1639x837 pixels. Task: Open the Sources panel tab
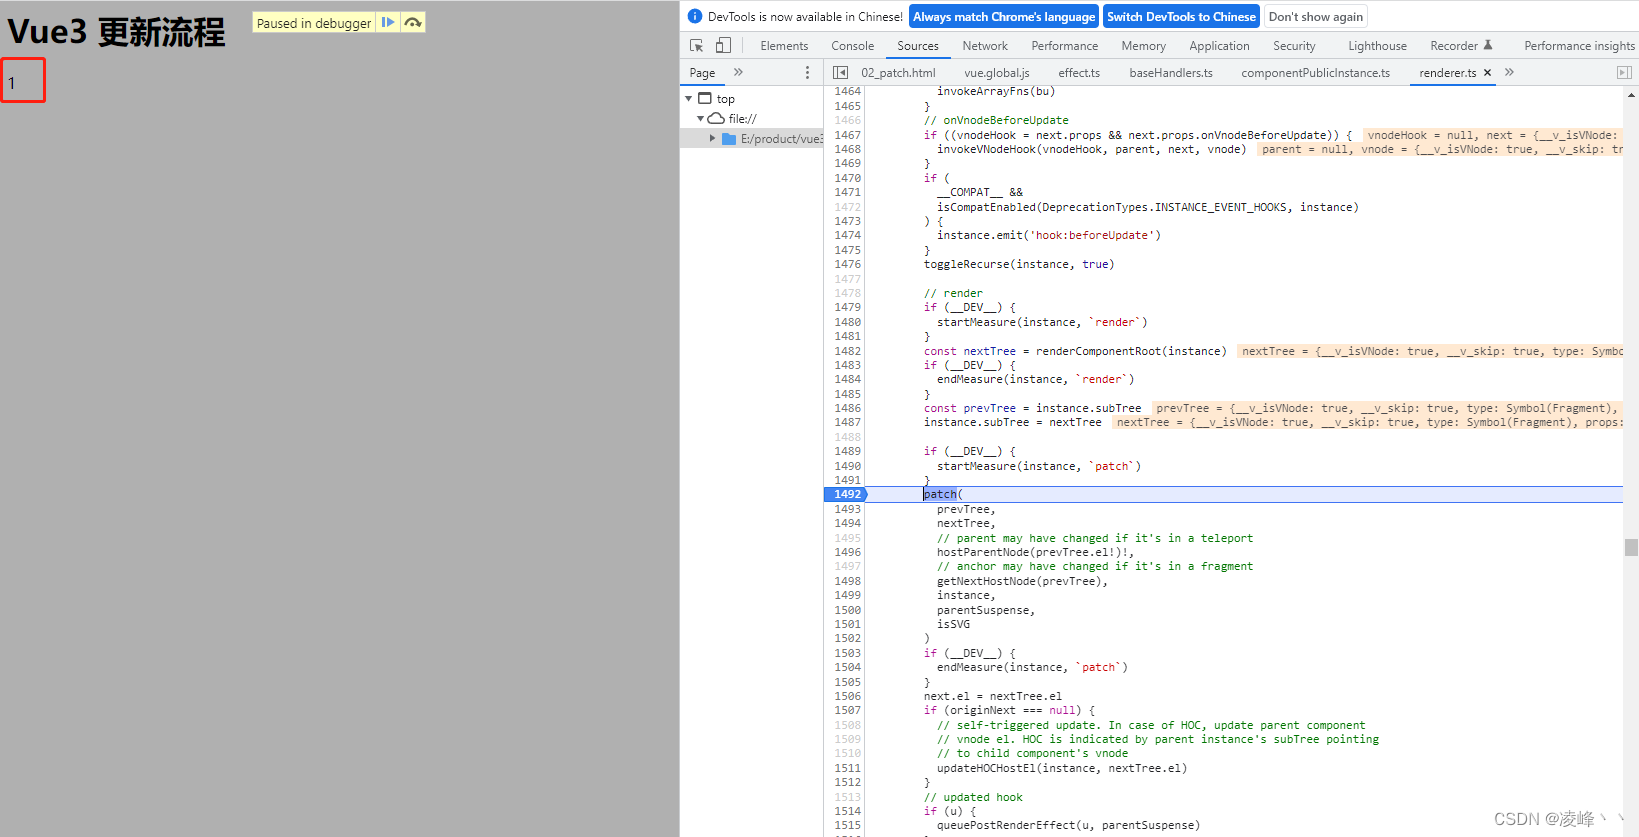coord(918,46)
